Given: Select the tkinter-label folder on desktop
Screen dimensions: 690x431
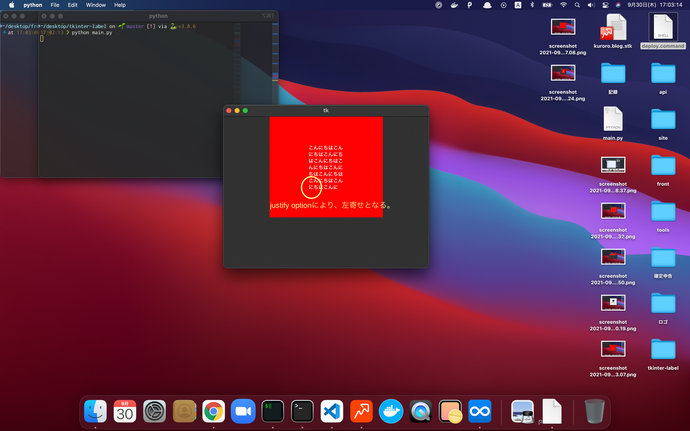Looking at the screenshot, I should (663, 350).
